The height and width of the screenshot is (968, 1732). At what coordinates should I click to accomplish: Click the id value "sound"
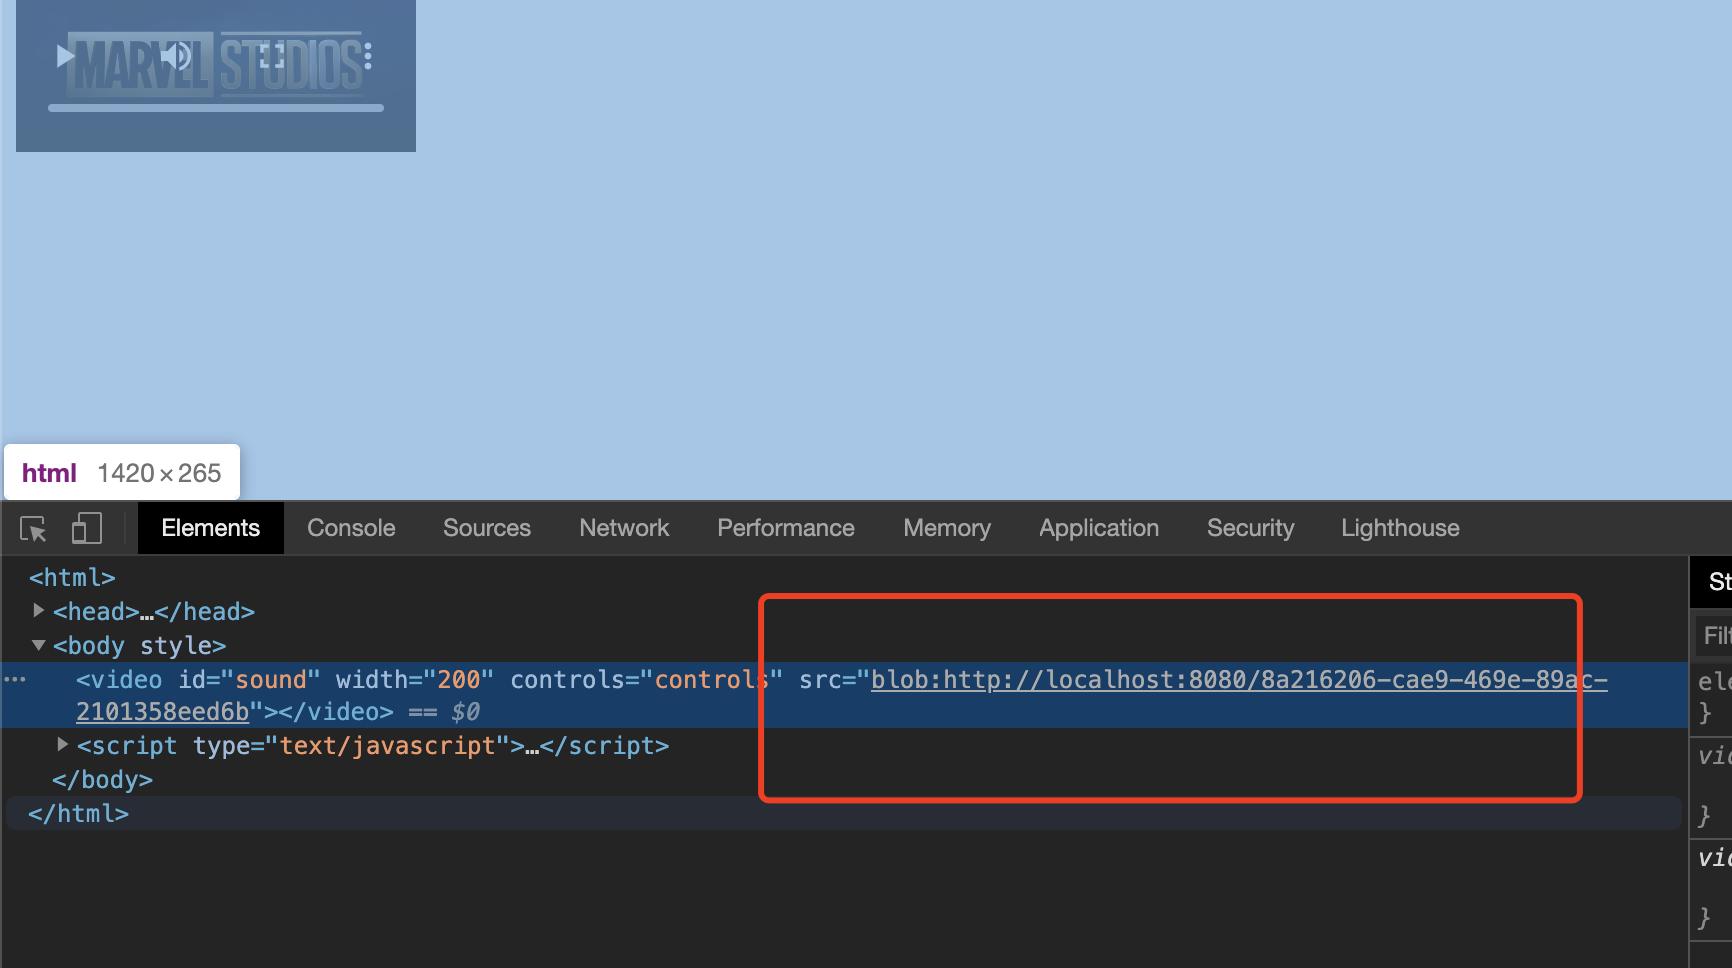(270, 680)
